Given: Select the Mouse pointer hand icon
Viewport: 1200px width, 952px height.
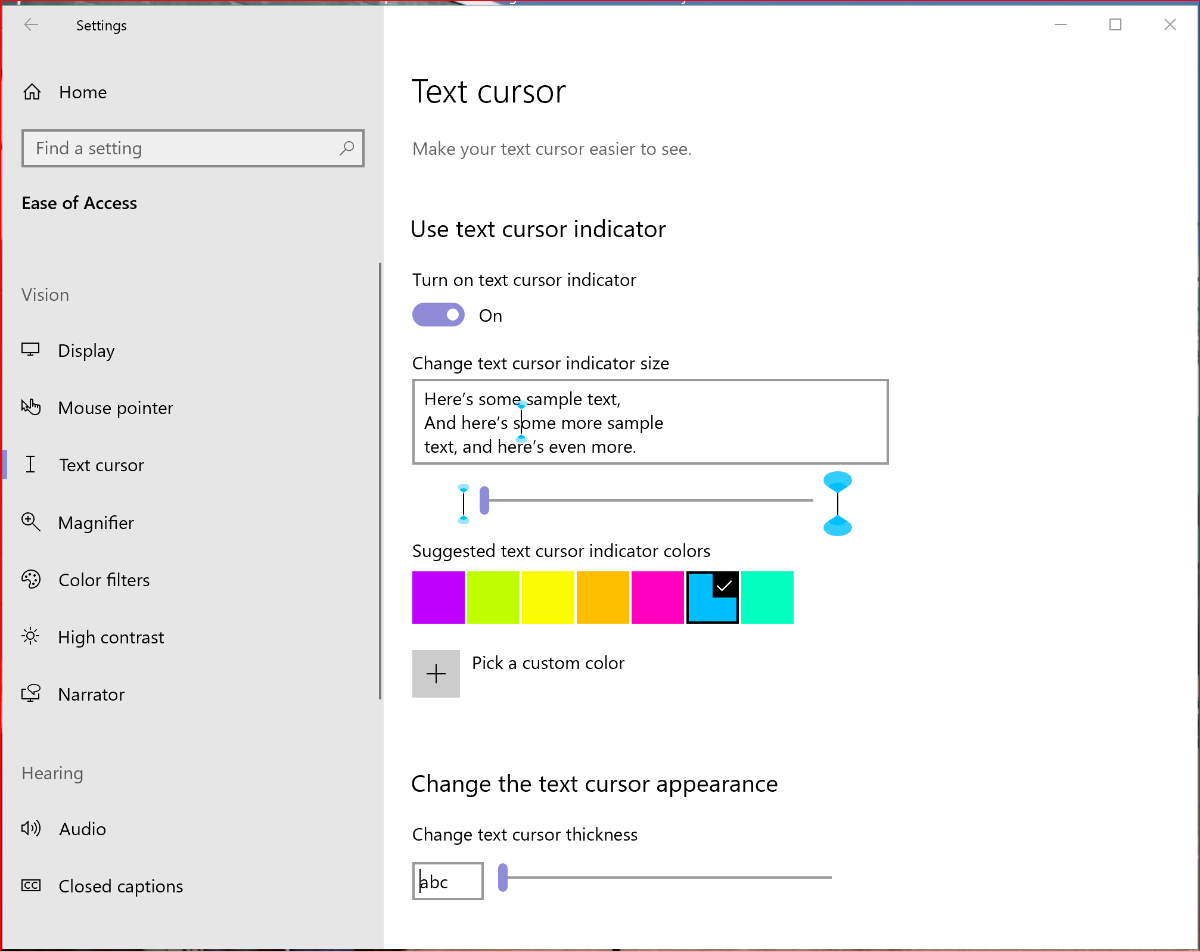Looking at the screenshot, I should [x=31, y=407].
